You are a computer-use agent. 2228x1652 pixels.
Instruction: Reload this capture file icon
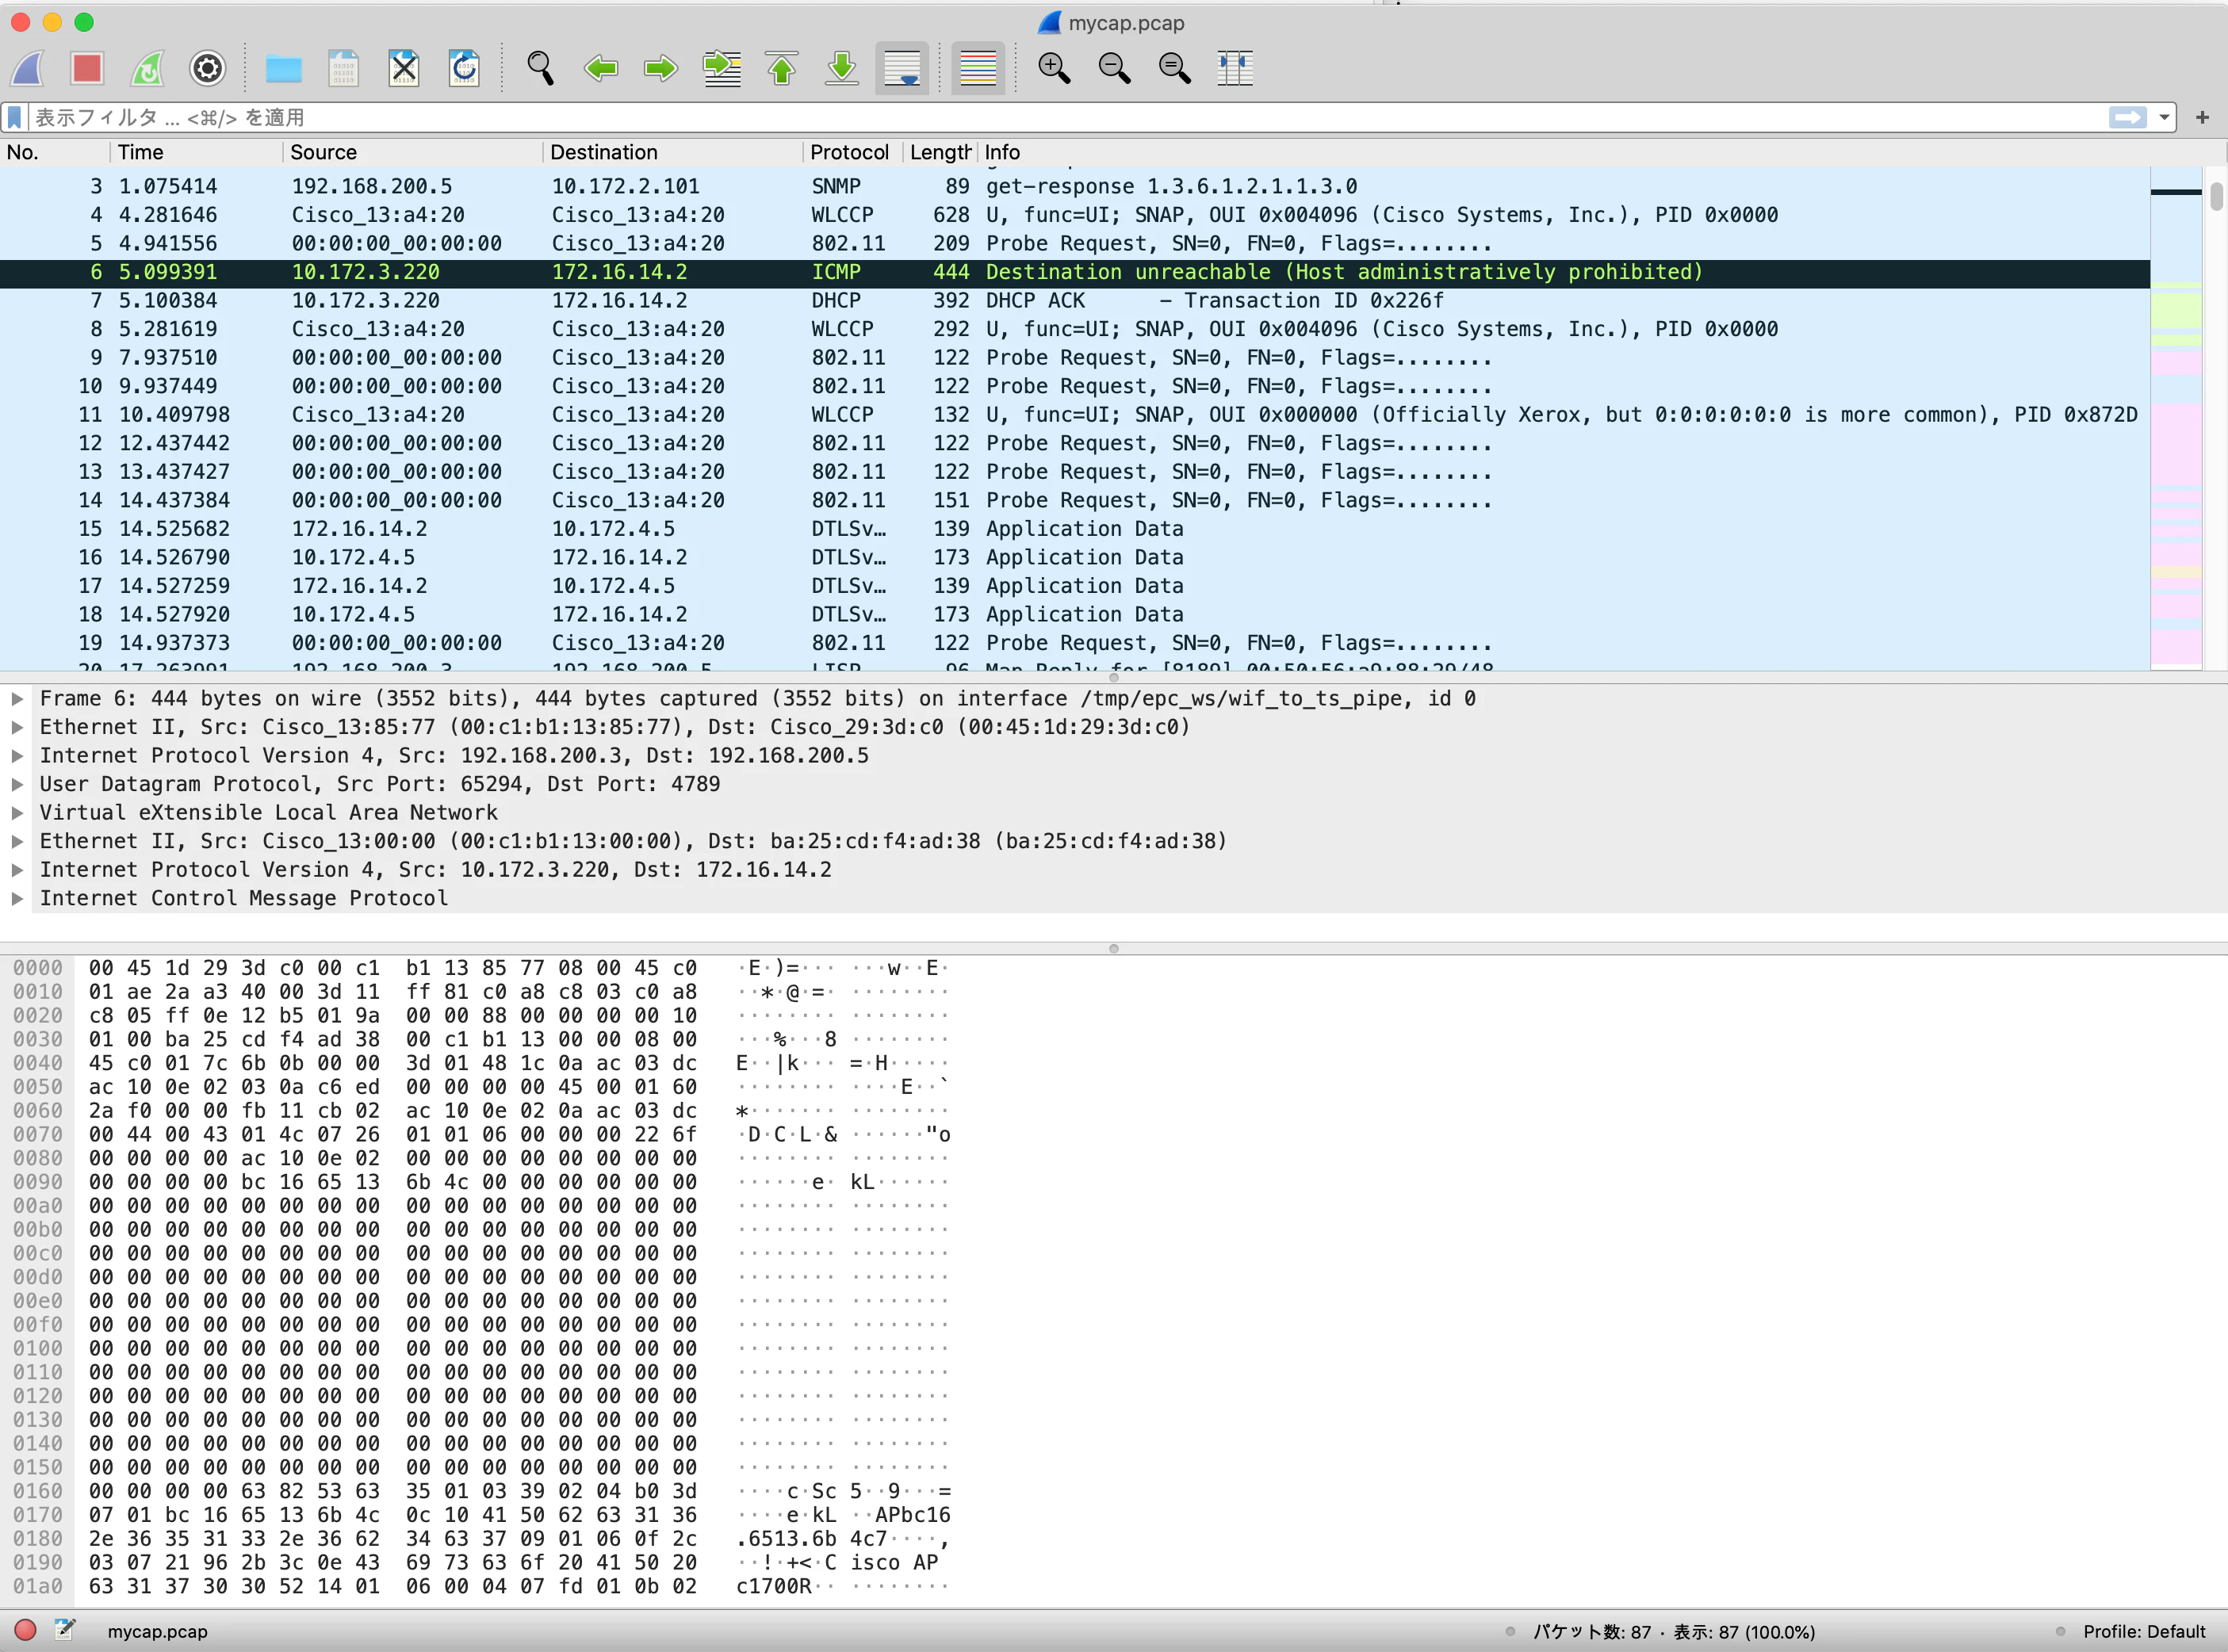click(x=464, y=68)
